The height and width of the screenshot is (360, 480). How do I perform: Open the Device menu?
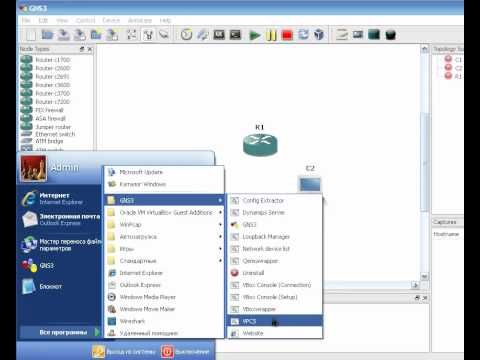point(111,20)
